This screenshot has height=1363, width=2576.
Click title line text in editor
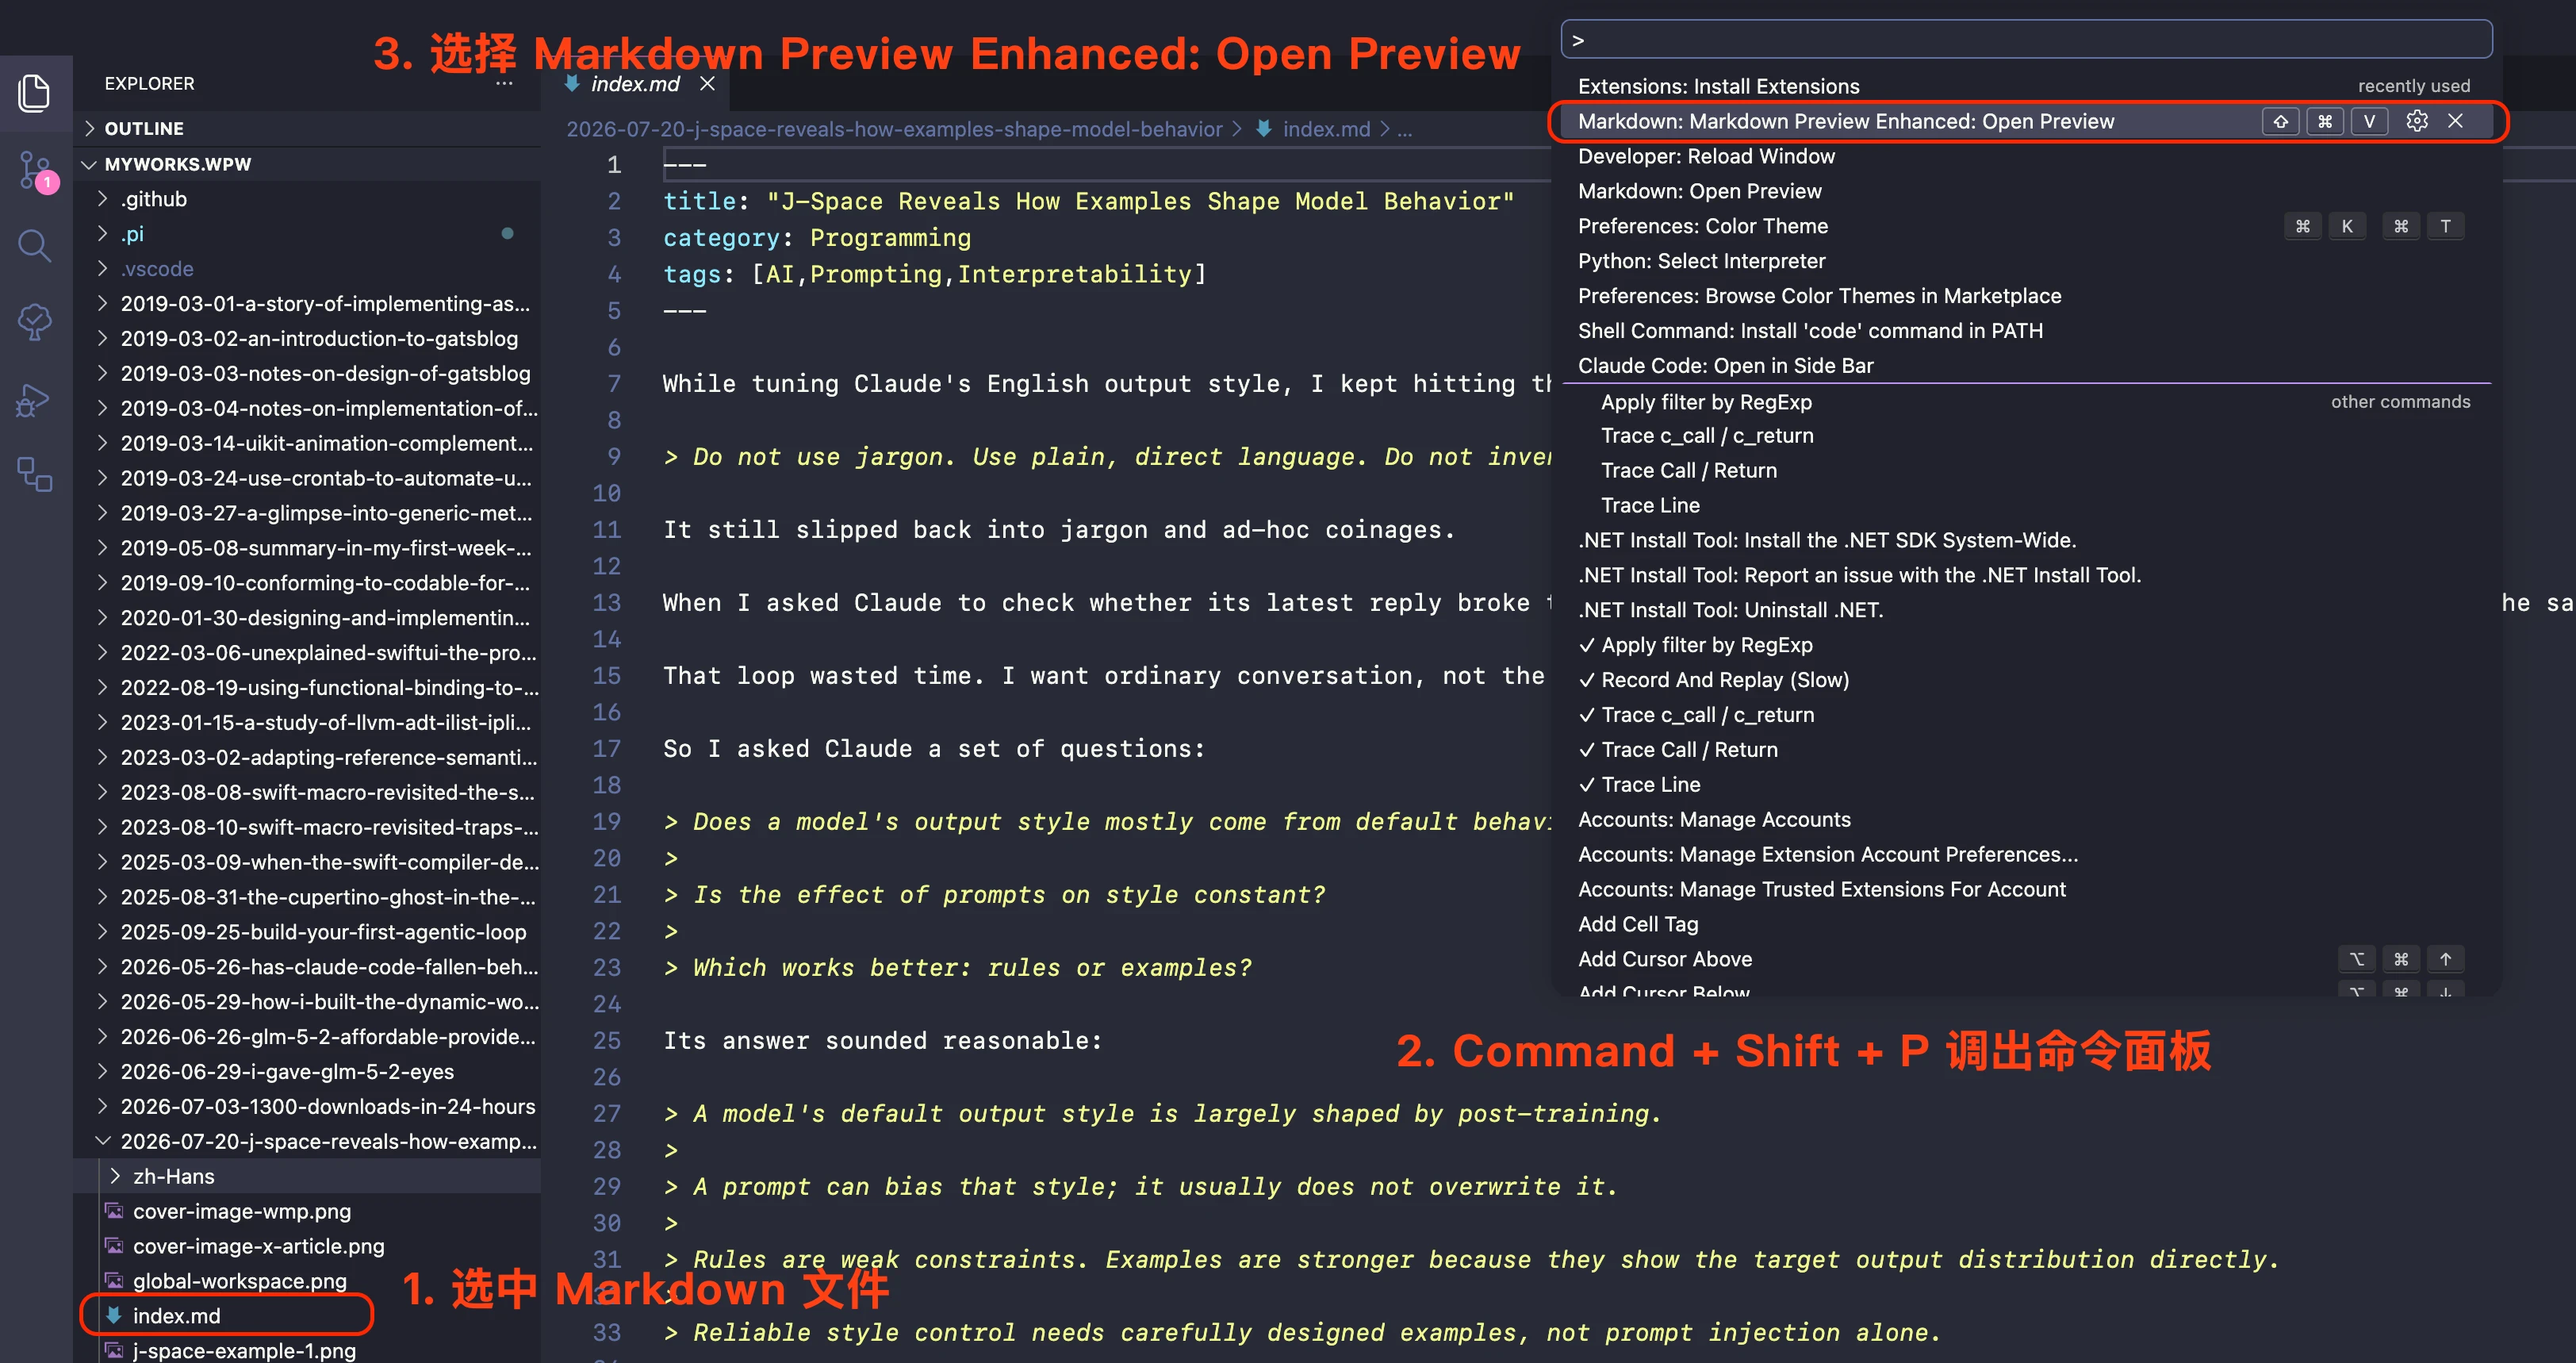coord(1088,201)
